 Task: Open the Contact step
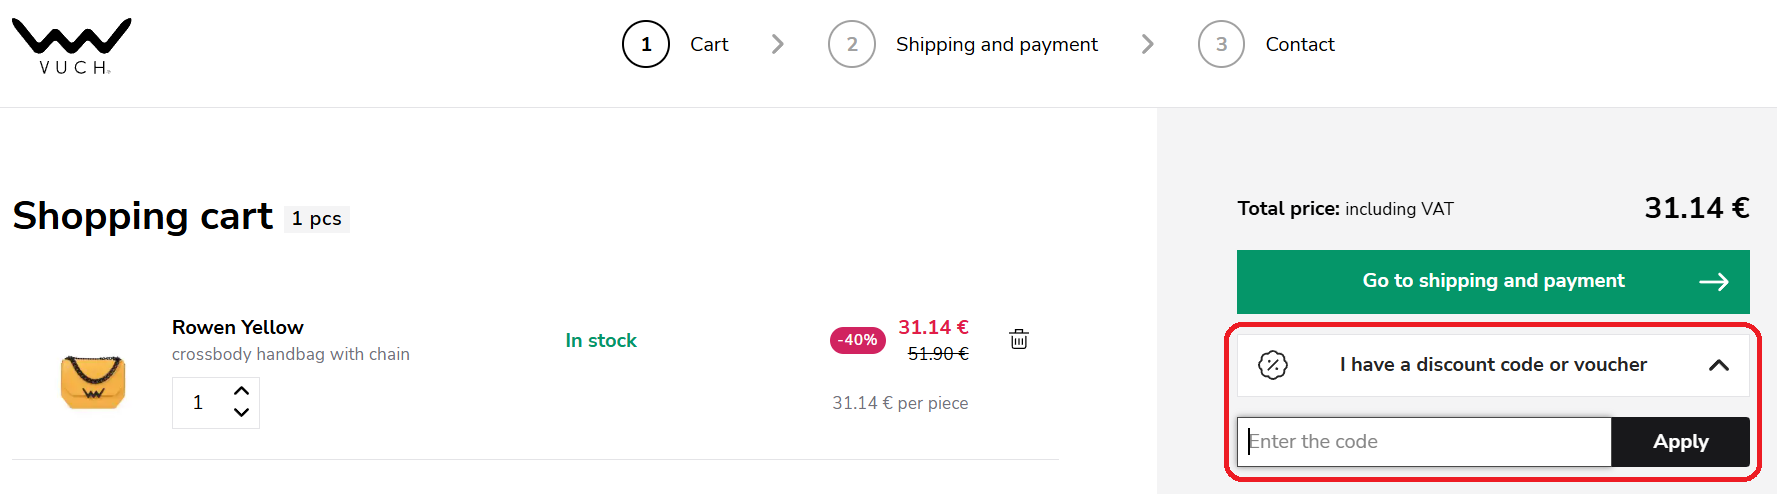point(1299,44)
